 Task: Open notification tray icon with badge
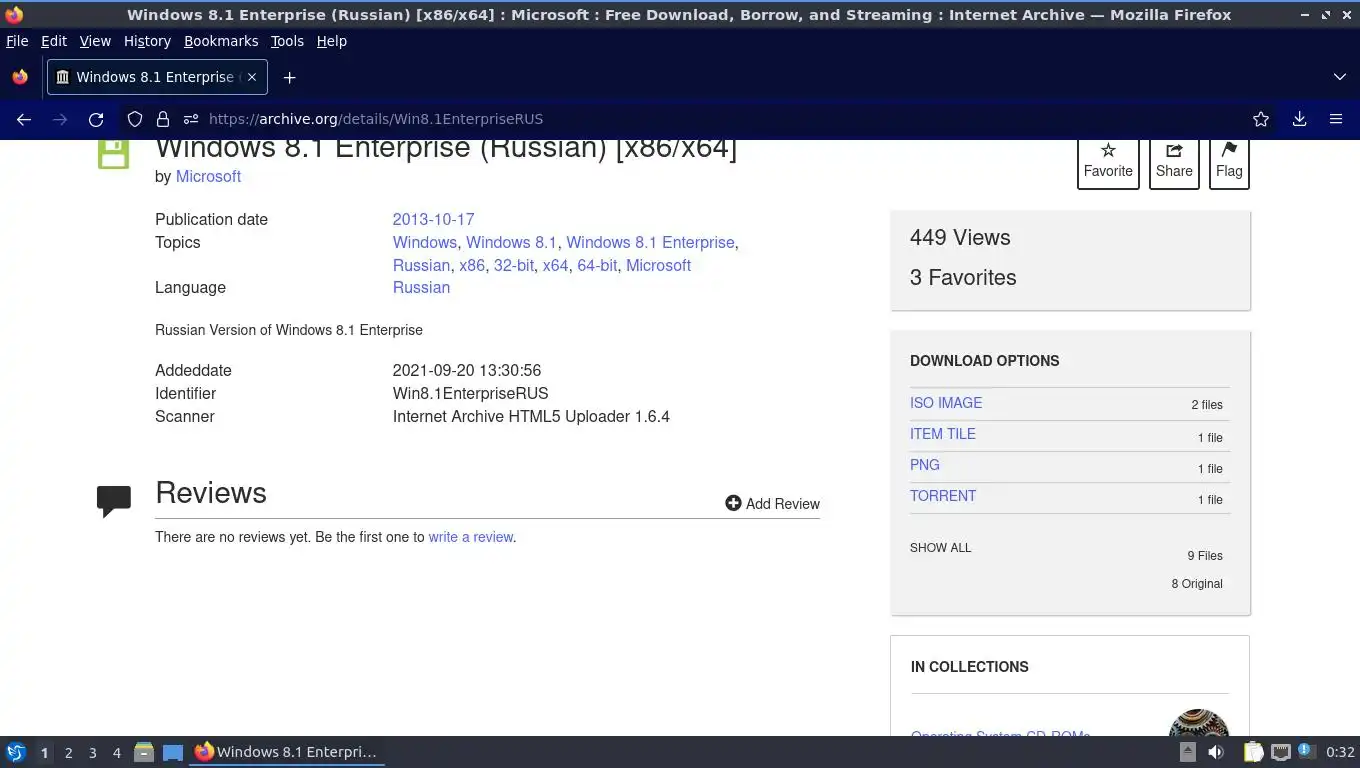click(1306, 751)
